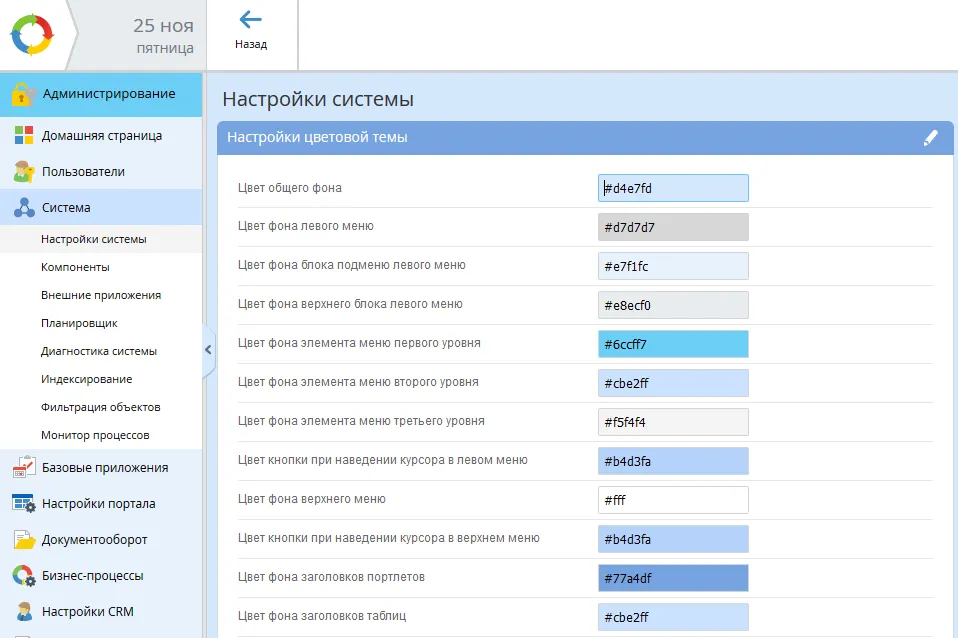958x638 pixels.
Task: Click the back arrow icon
Action: click(x=251, y=20)
